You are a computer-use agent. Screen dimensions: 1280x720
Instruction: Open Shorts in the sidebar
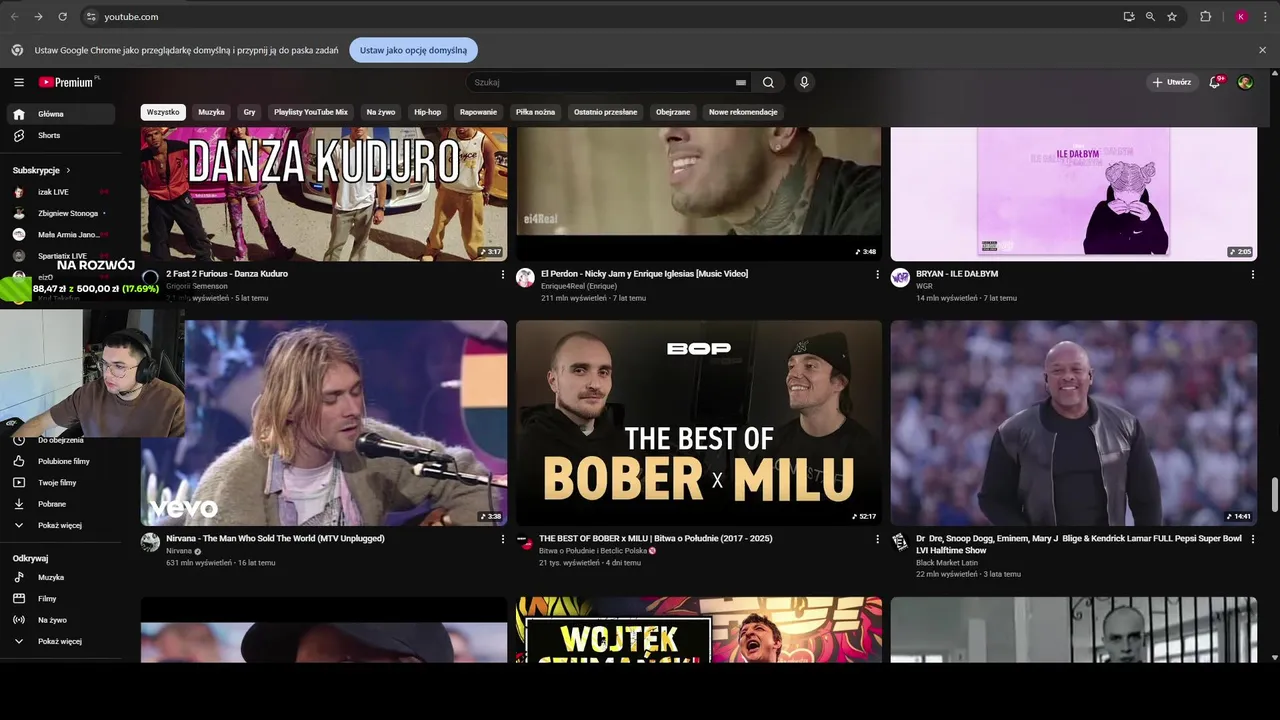tap(63, 135)
